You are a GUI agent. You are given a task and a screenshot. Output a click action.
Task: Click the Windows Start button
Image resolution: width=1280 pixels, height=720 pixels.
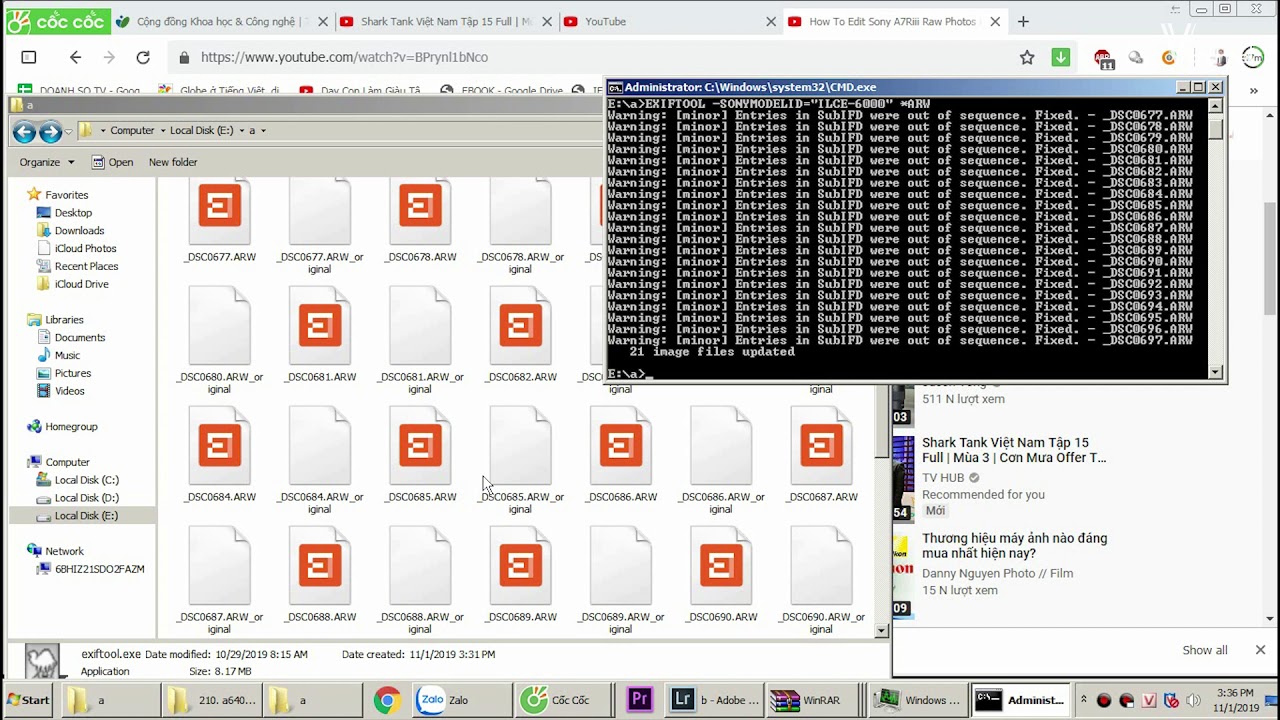pyautogui.click(x=27, y=700)
